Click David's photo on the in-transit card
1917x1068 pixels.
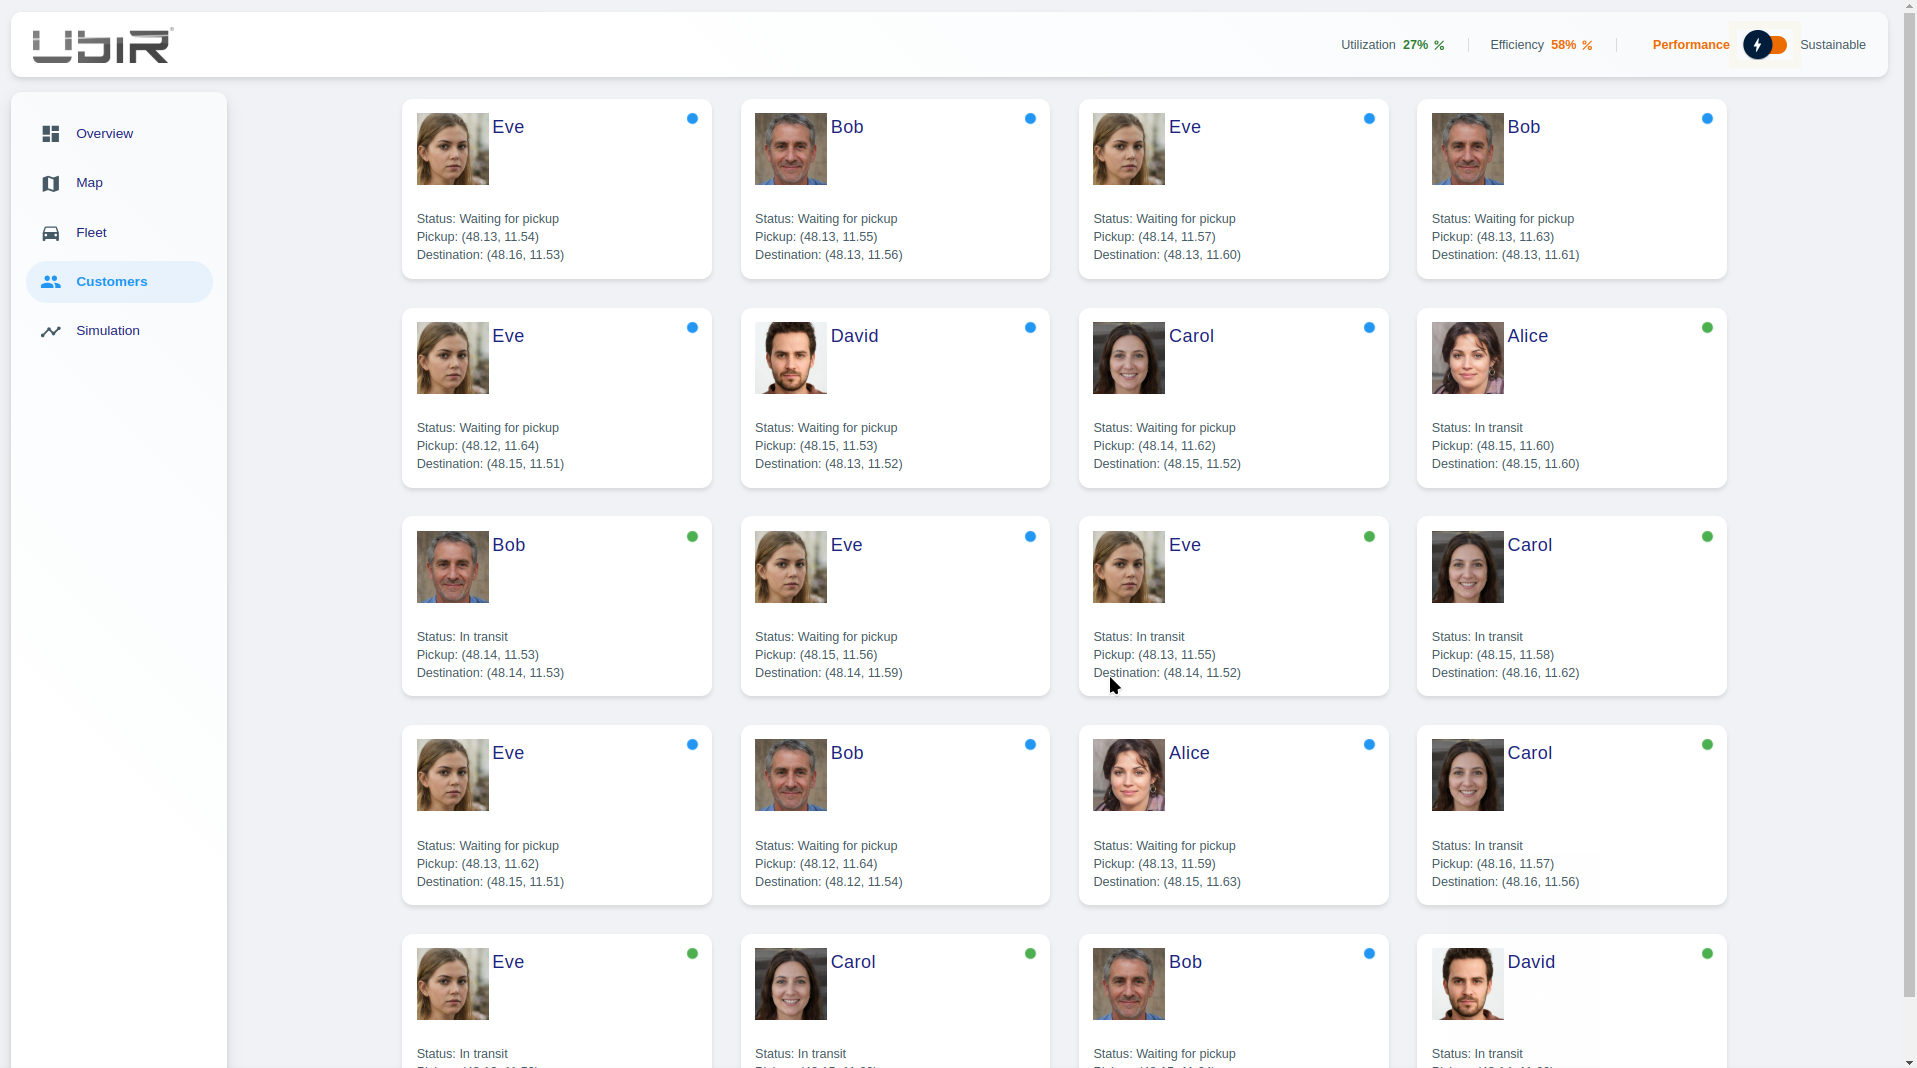(1468, 984)
